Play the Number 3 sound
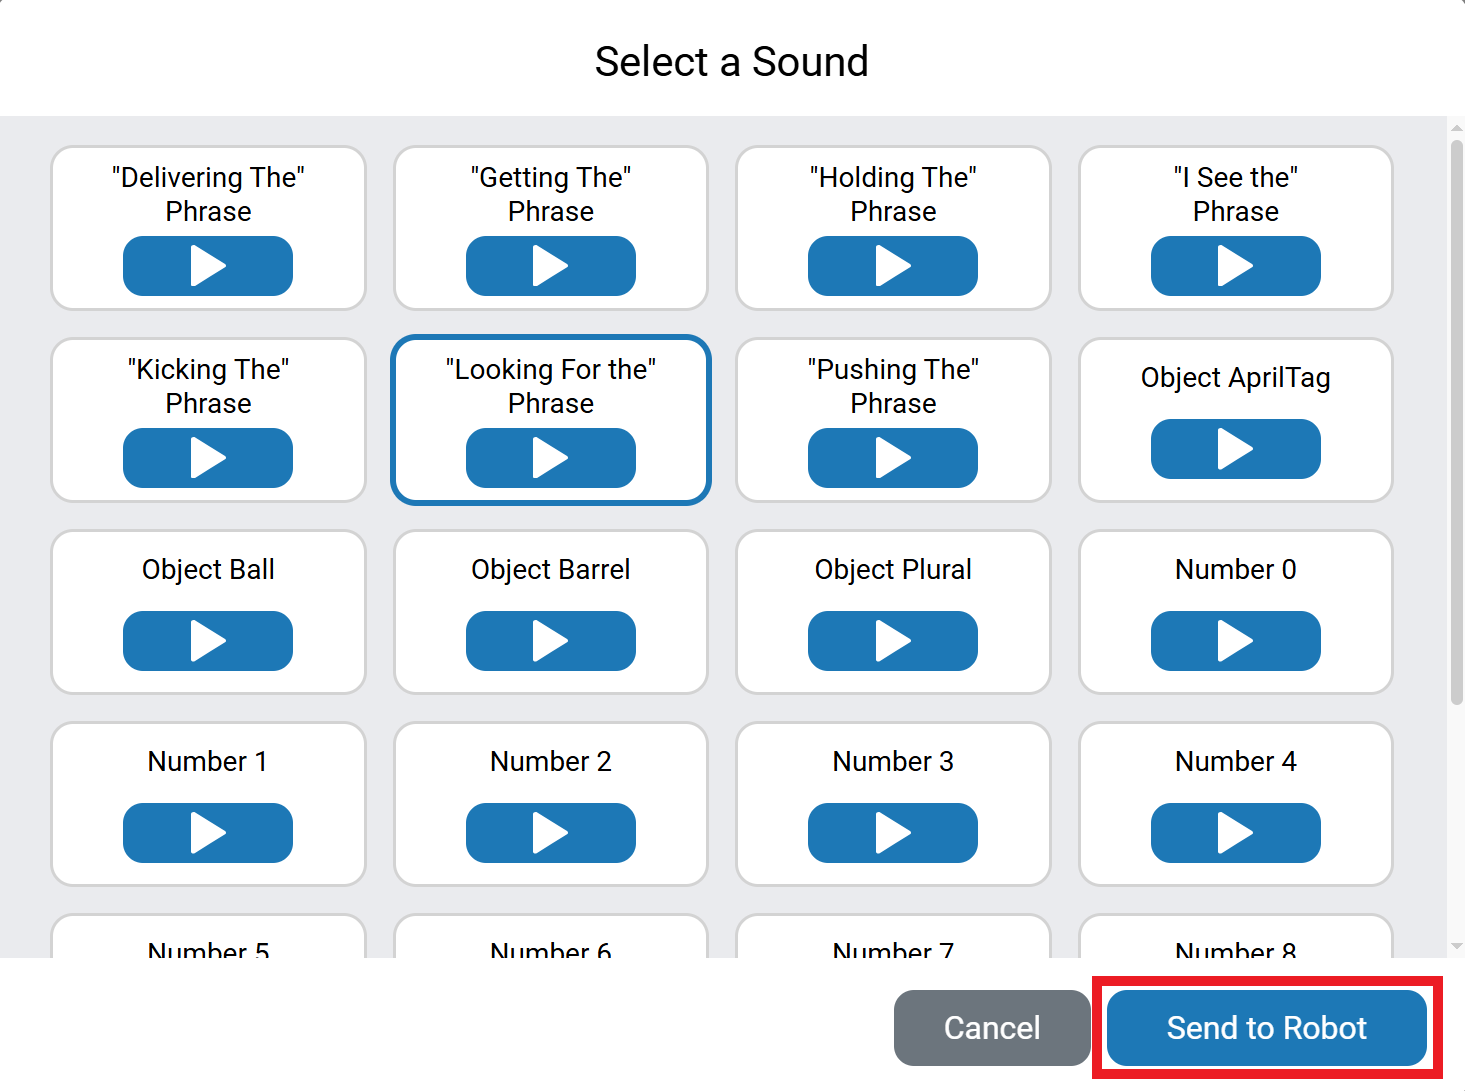This screenshot has height=1091, width=1465. coord(893,833)
